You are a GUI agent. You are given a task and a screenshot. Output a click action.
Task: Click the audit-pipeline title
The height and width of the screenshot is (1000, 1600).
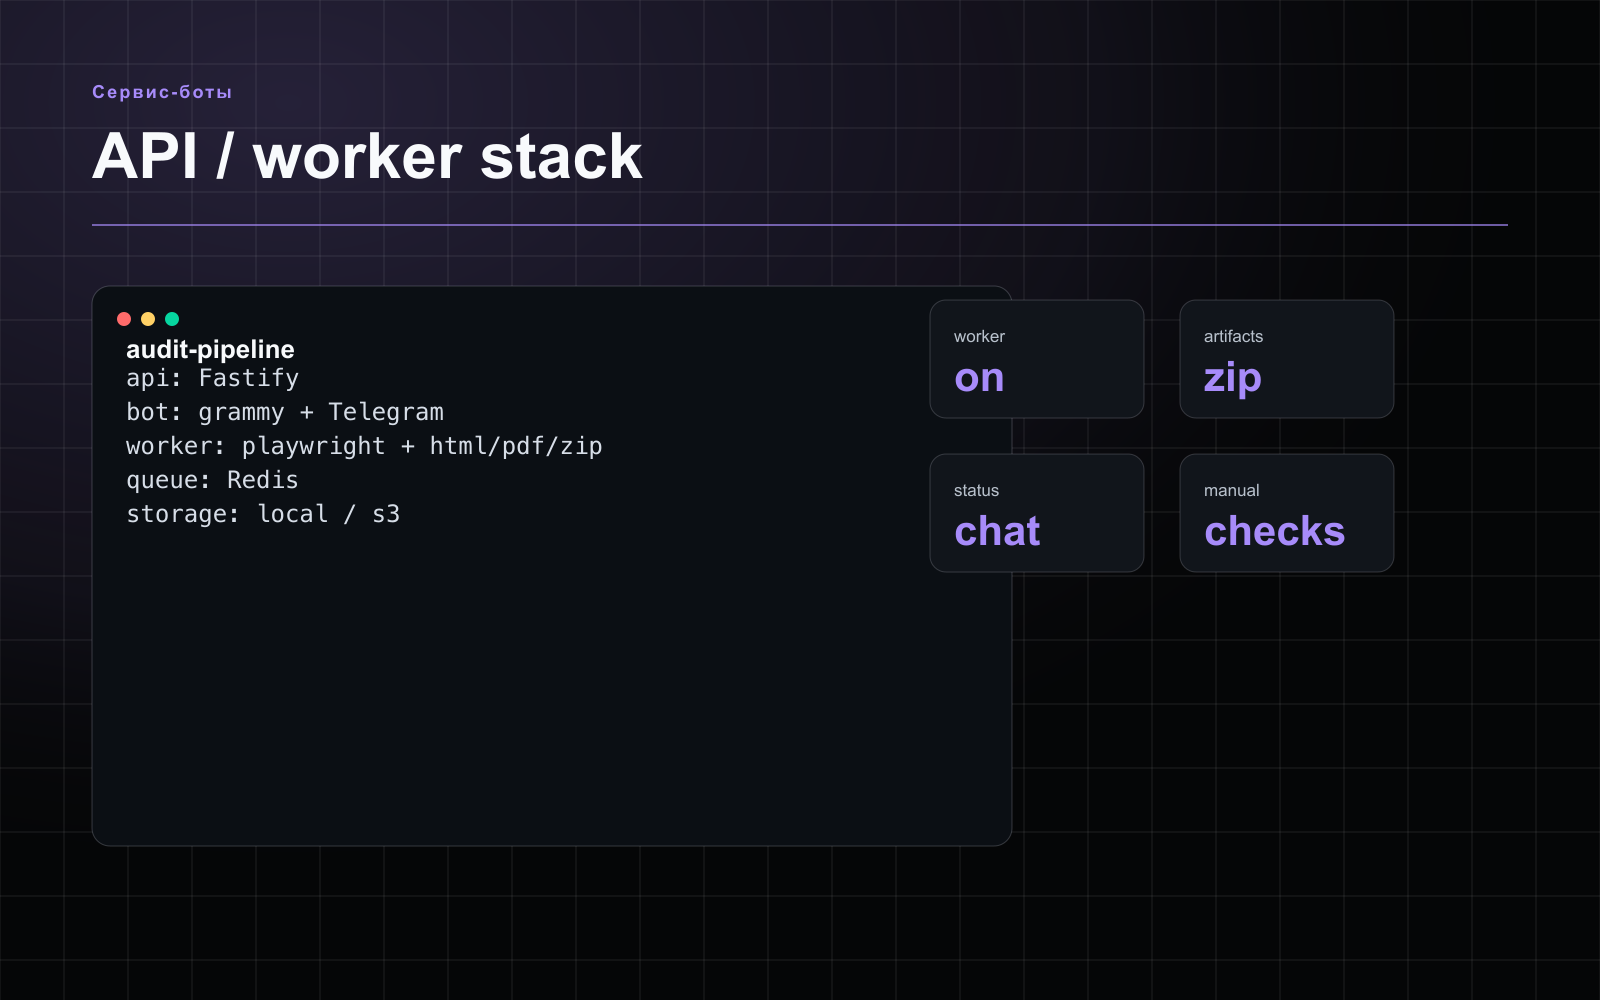[x=210, y=349]
